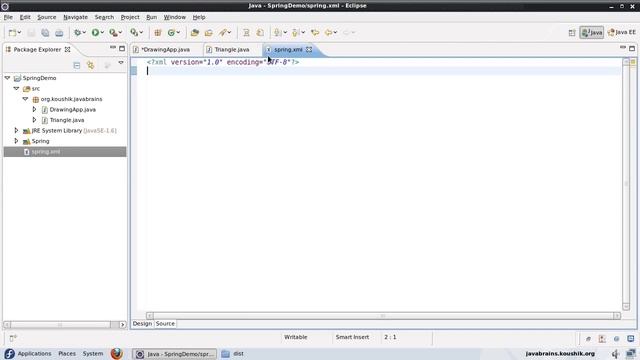The width and height of the screenshot is (640, 360).
Task: Click the Open Type icon
Action: tap(195, 33)
